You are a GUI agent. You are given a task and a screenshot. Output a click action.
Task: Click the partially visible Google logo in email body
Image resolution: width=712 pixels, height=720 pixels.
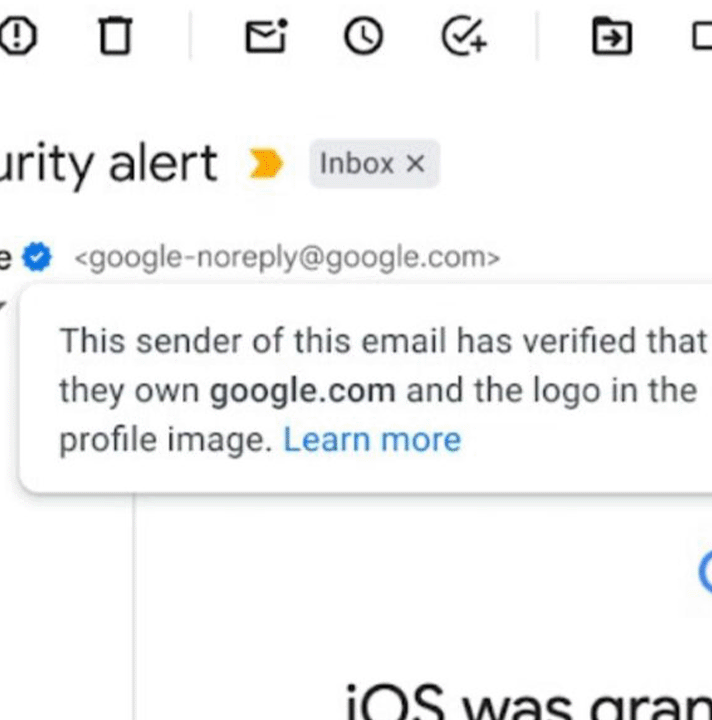tap(706, 572)
